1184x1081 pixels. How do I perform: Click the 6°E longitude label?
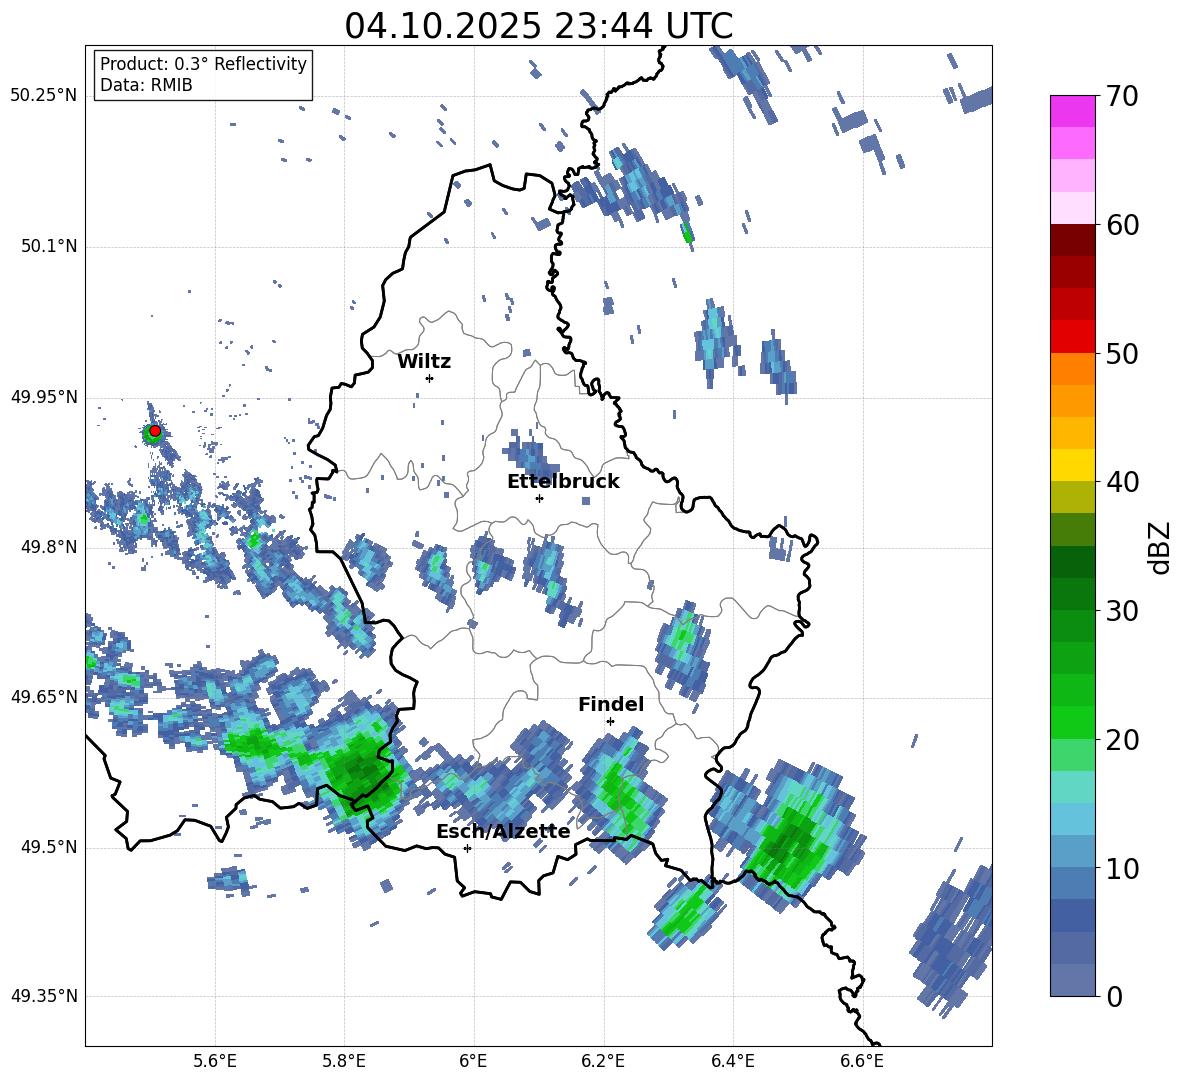tap(473, 1061)
